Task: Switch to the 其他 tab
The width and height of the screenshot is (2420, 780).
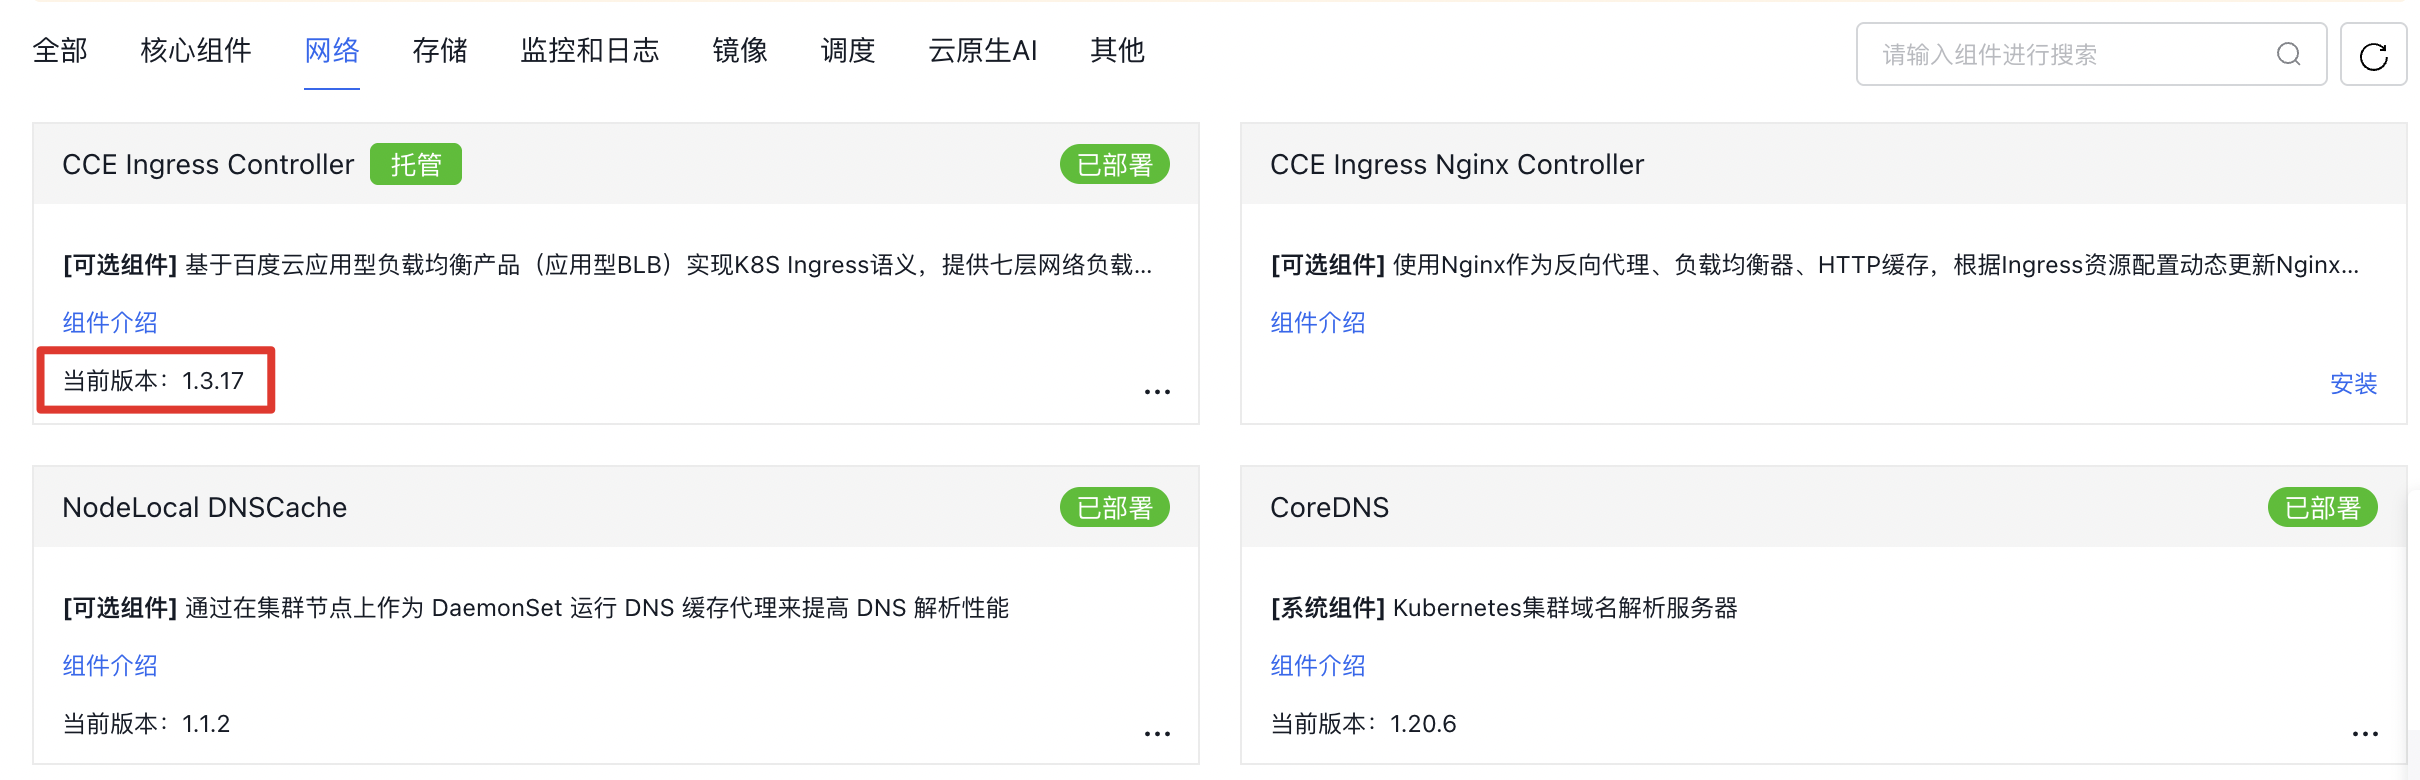Action: tap(1117, 50)
